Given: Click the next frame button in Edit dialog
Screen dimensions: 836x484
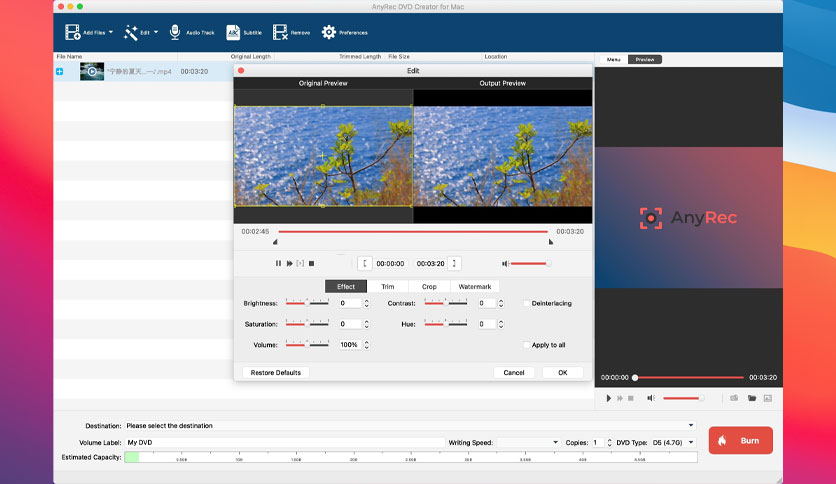Looking at the screenshot, I should (x=300, y=263).
